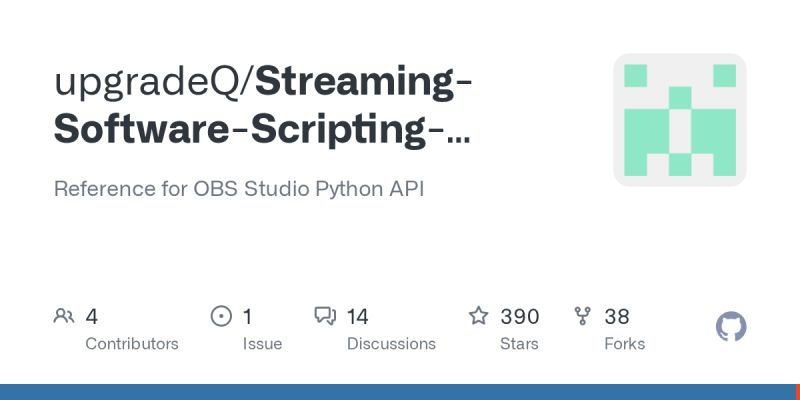Click the fork icon beside 38

[583, 316]
